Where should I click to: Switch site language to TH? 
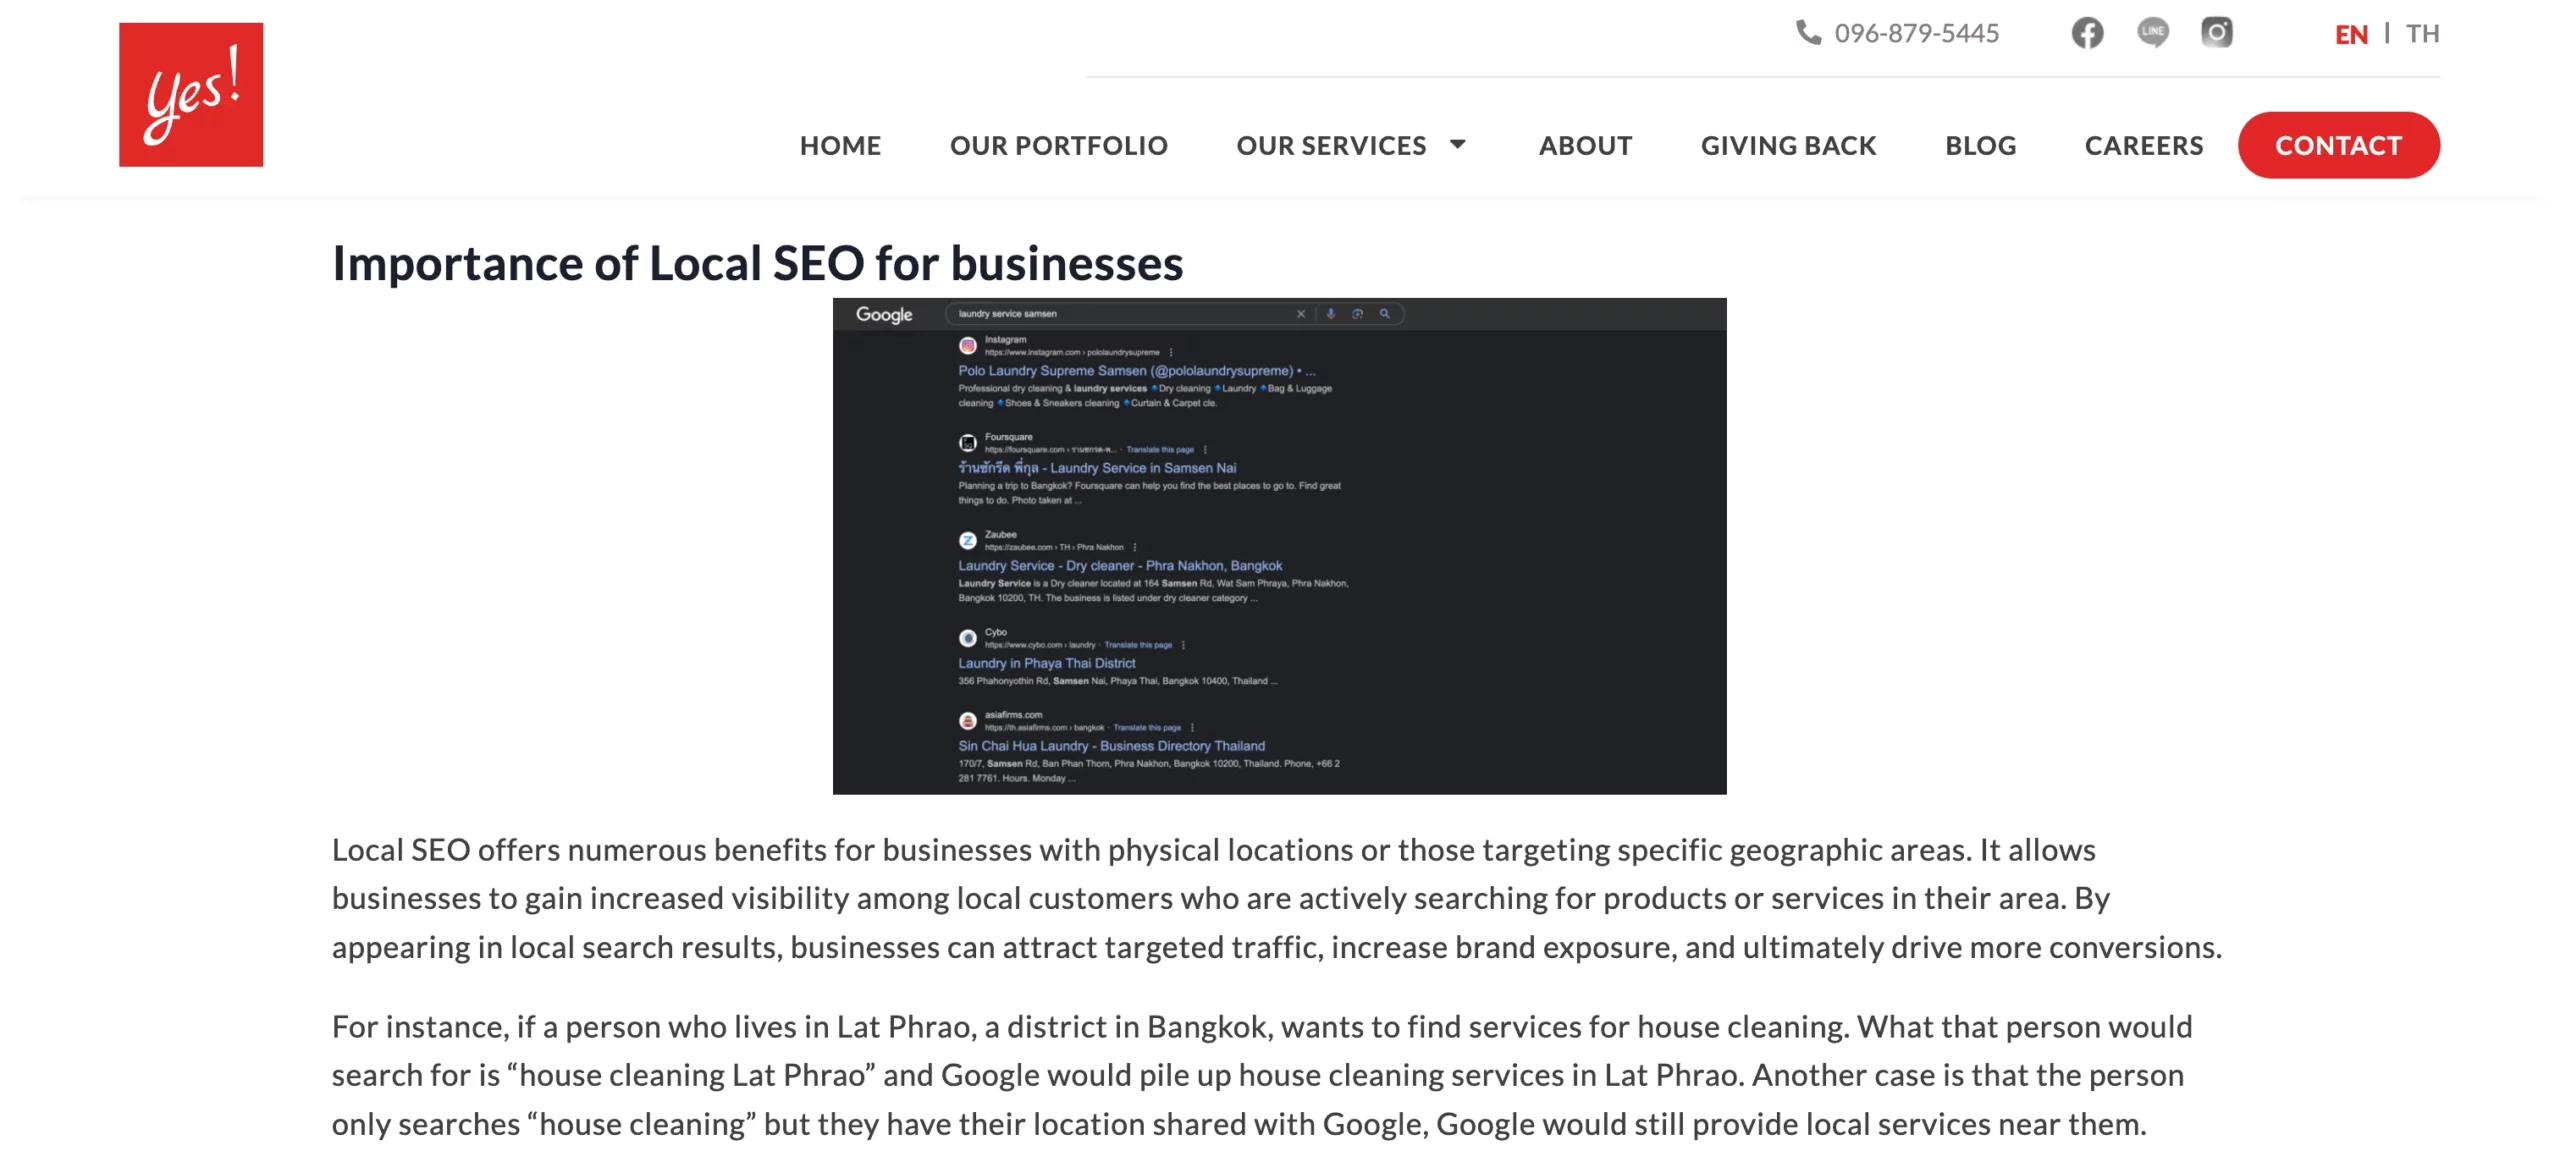(2424, 33)
